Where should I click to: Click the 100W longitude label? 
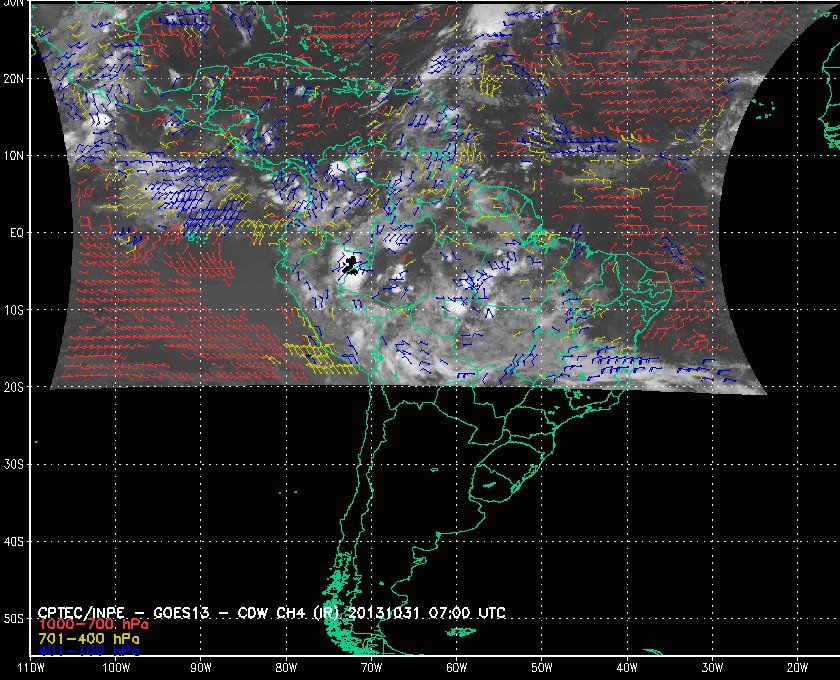116,668
